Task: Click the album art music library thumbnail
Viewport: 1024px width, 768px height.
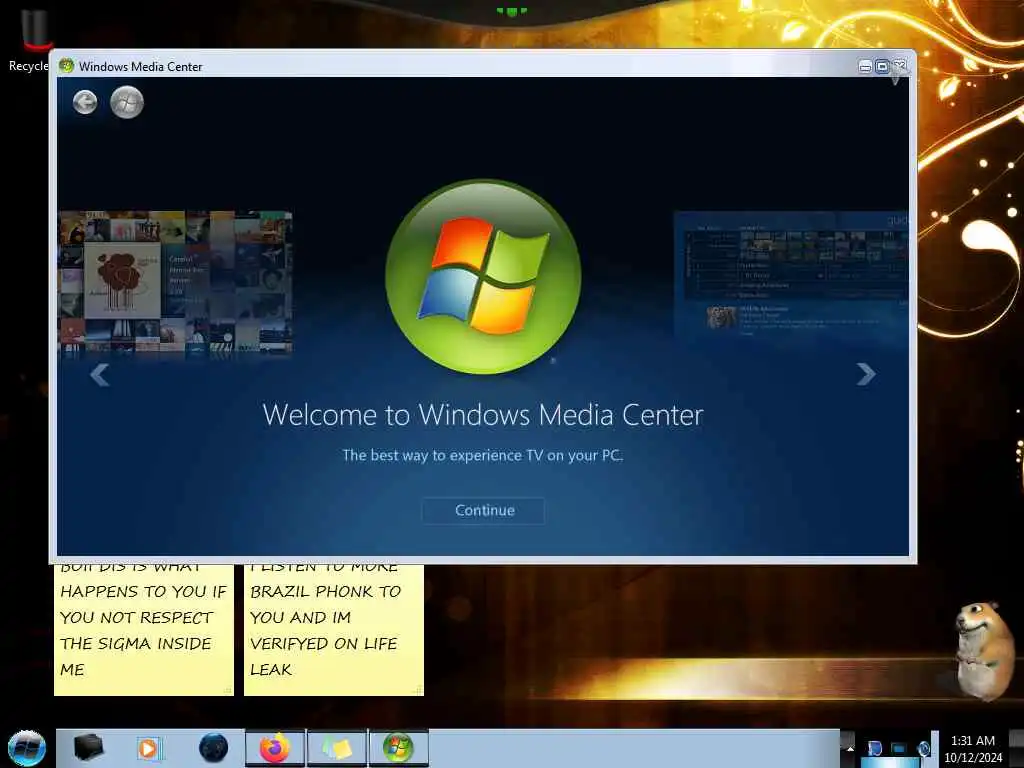Action: pyautogui.click(x=175, y=282)
